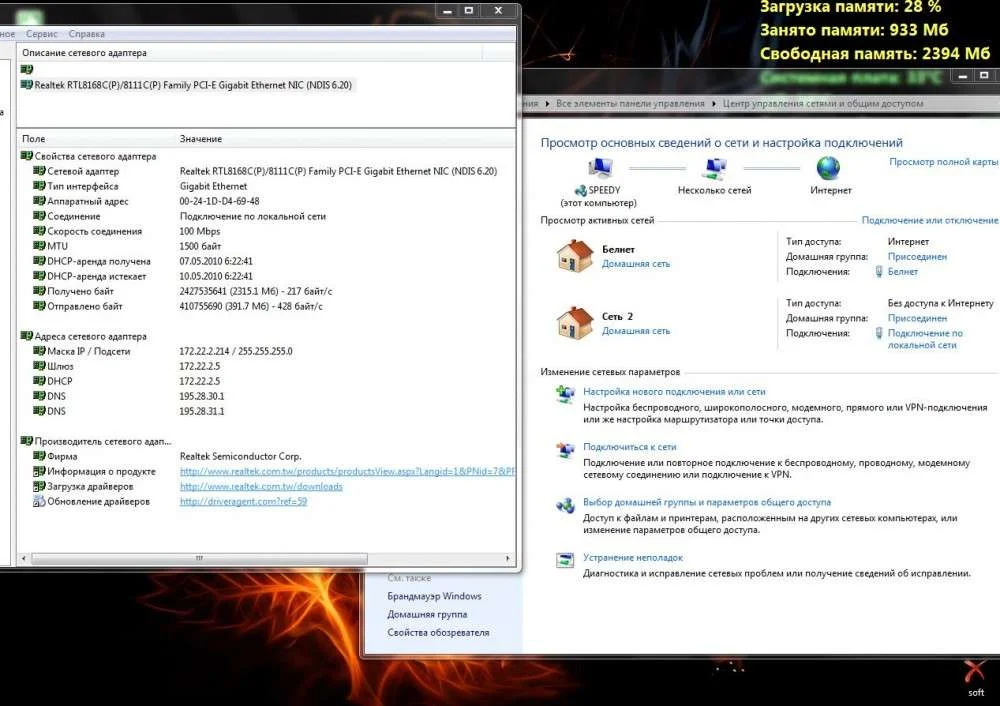The image size is (1000, 706).
Task: Select the MAC address value 00-24-1D-D4-69-48
Action: [219, 201]
